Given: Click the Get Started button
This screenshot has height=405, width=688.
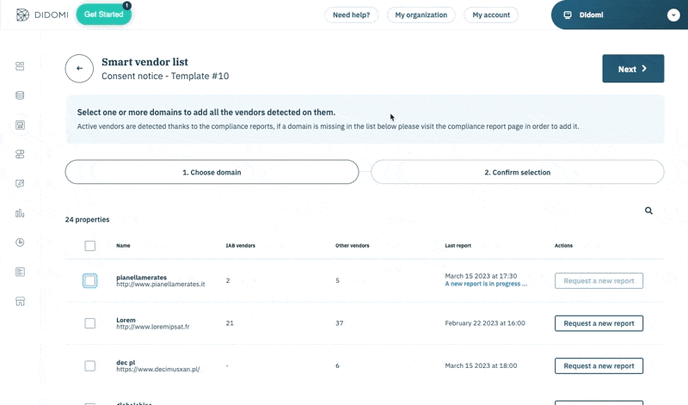Looking at the screenshot, I should point(104,14).
